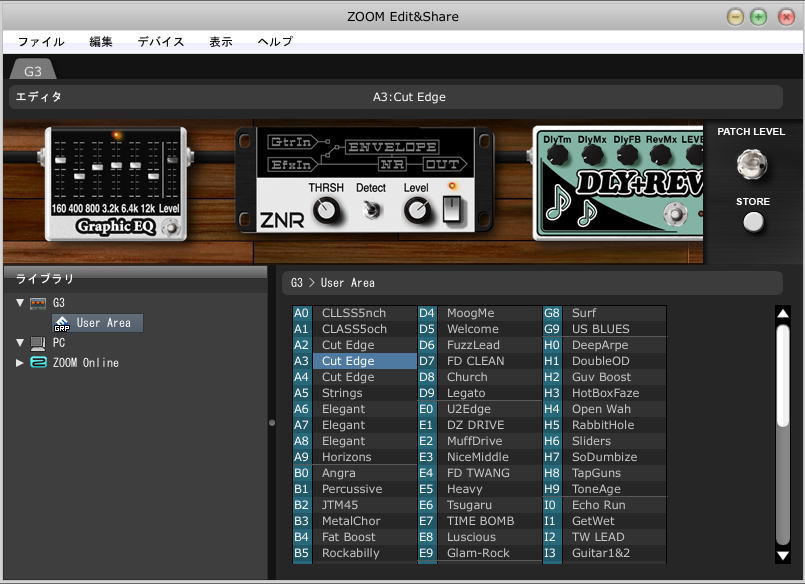Image resolution: width=805 pixels, height=584 pixels.
Task: Select patch D4 MoogMe
Action: (x=480, y=313)
